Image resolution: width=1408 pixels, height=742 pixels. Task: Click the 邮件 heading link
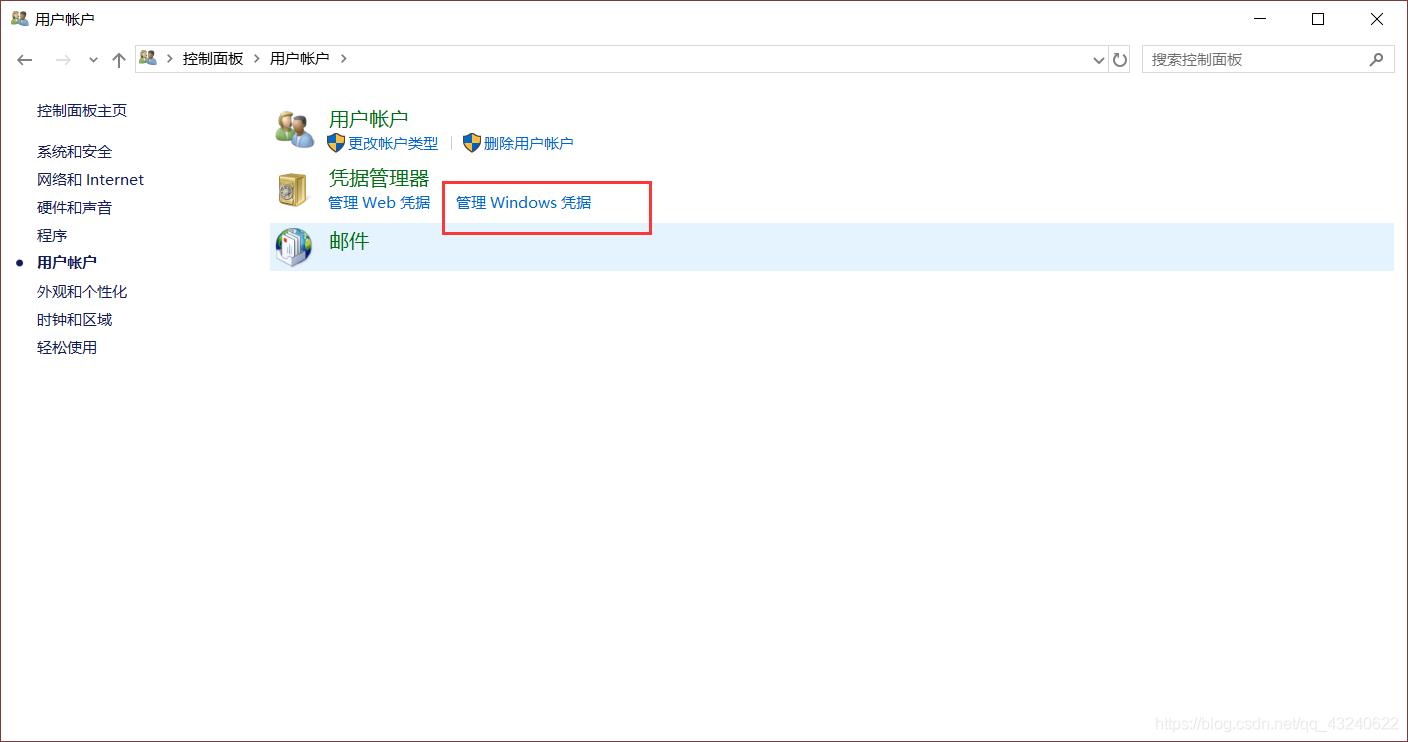[349, 240]
